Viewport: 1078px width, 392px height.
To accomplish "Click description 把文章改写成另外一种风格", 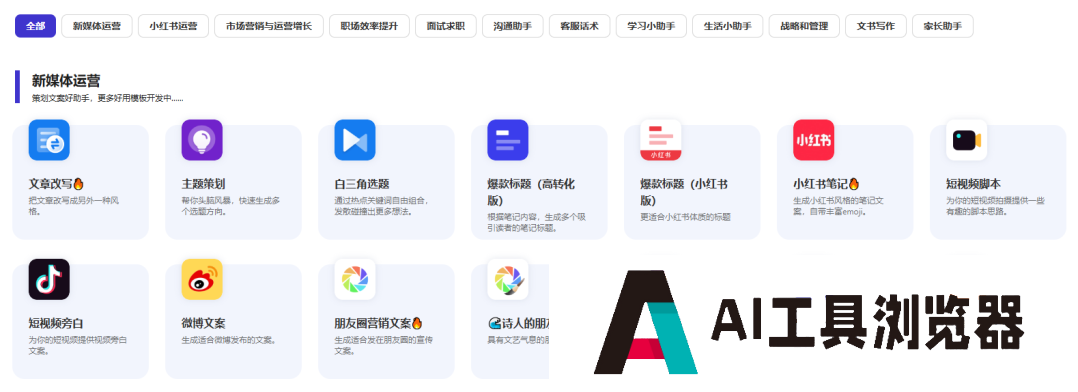I will 74,206.
